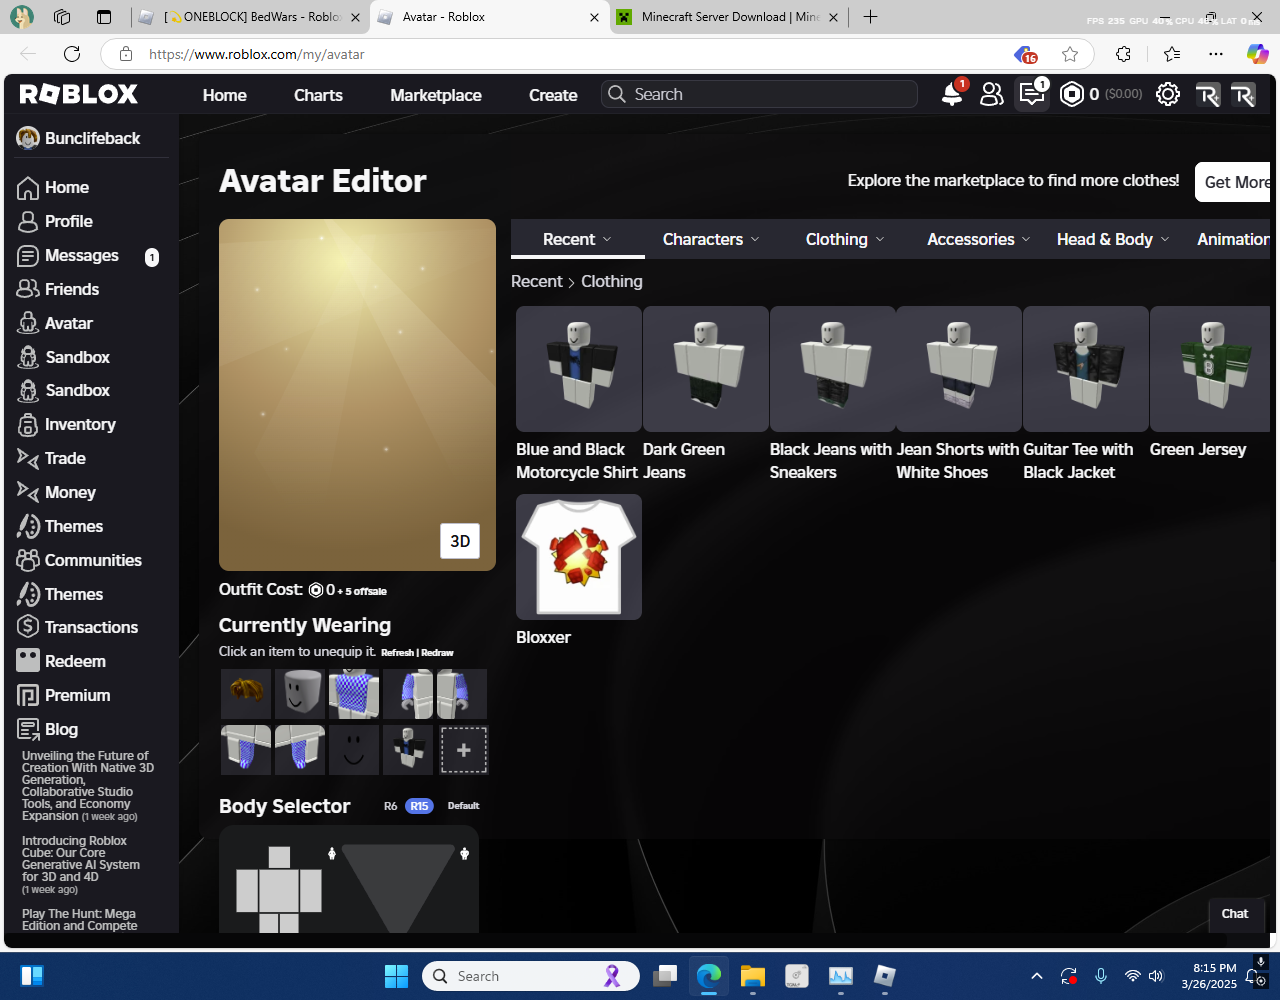Screen dimensions: 1280x1000
Task: Switch to the ONEBLOCK BedWars browser tab
Action: 250,17
